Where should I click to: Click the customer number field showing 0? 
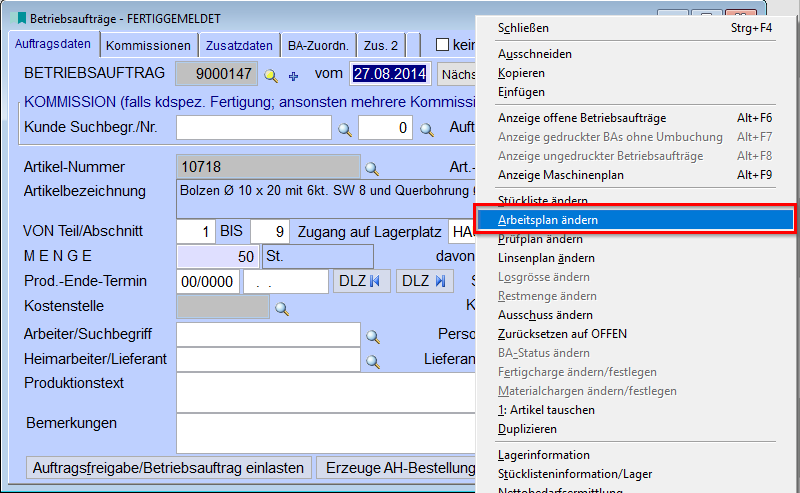(385, 128)
